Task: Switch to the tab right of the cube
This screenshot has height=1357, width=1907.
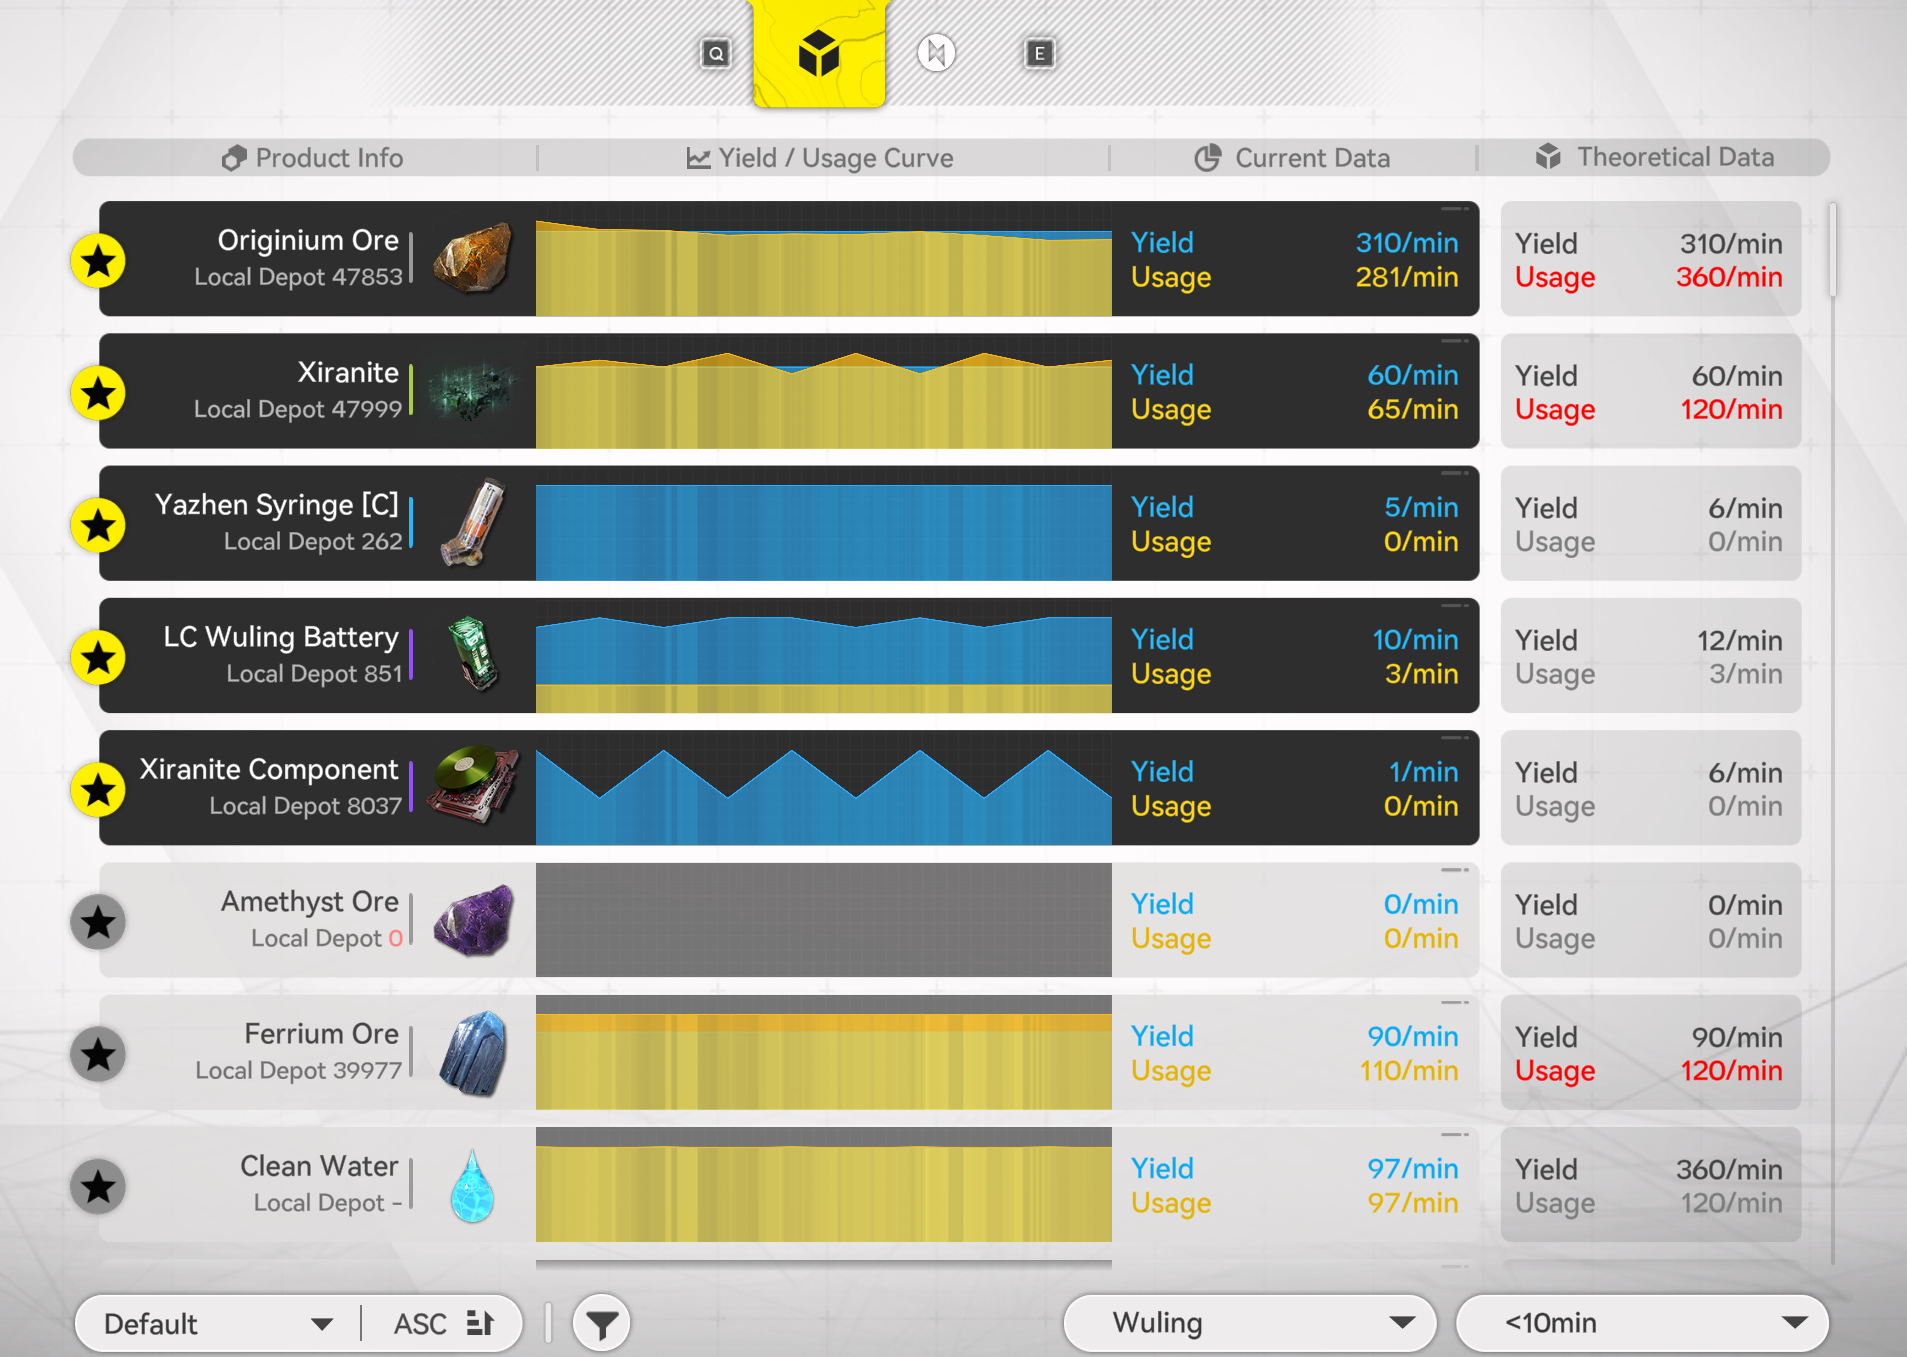Action: [936, 53]
